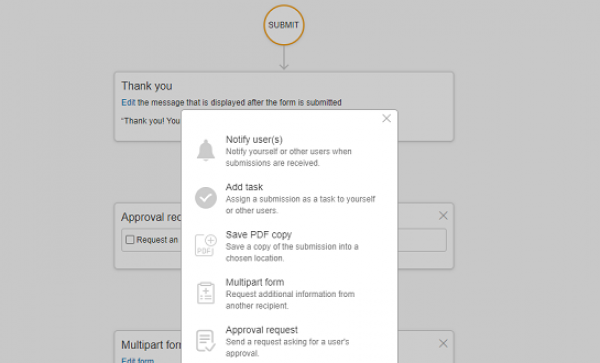Image resolution: width=600 pixels, height=363 pixels.
Task: Click 'Notify yourself or other users' description
Action: tap(289, 157)
